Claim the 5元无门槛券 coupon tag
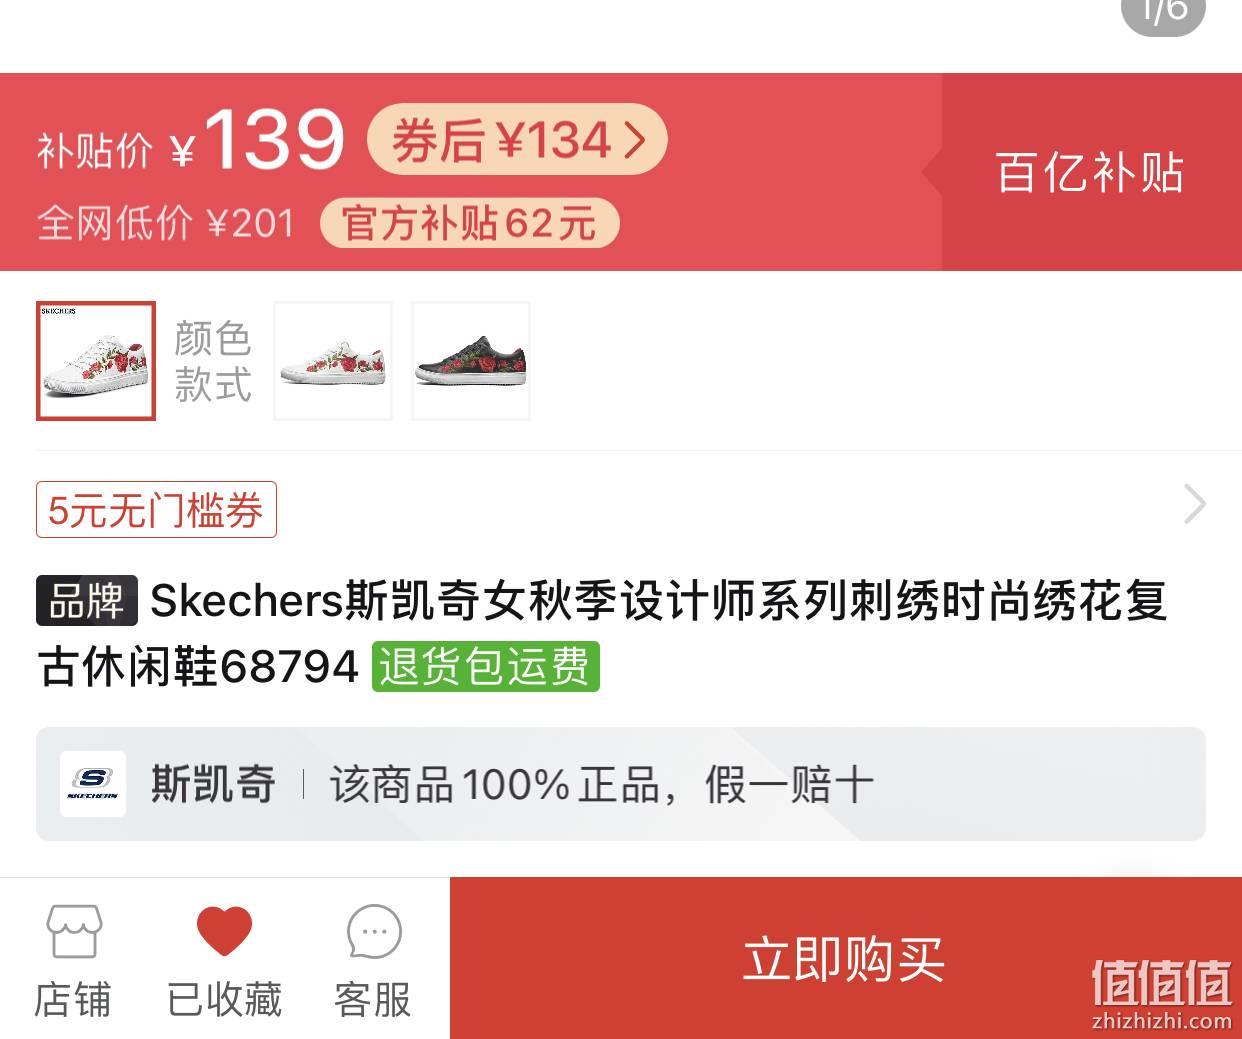Viewport: 1242px width, 1039px height. point(156,510)
